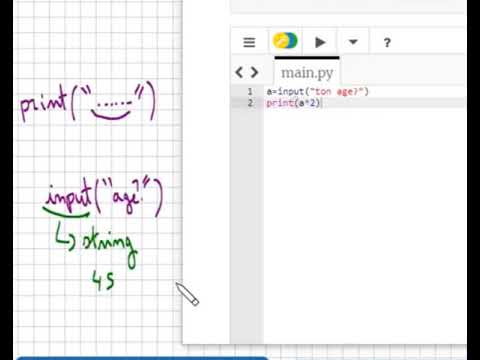The image size is (480, 360).
Task: Click line number 1 in the gutter
Action: pyautogui.click(x=250, y=91)
